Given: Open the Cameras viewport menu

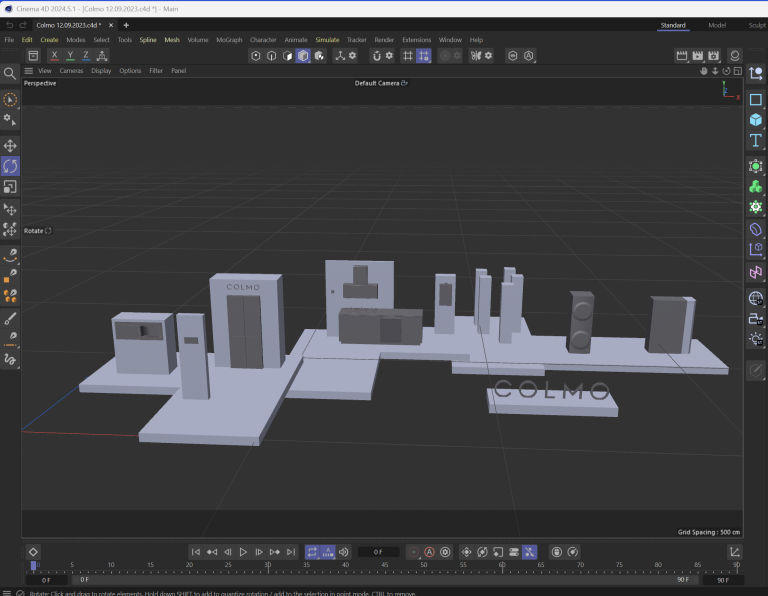Looking at the screenshot, I should 71,71.
